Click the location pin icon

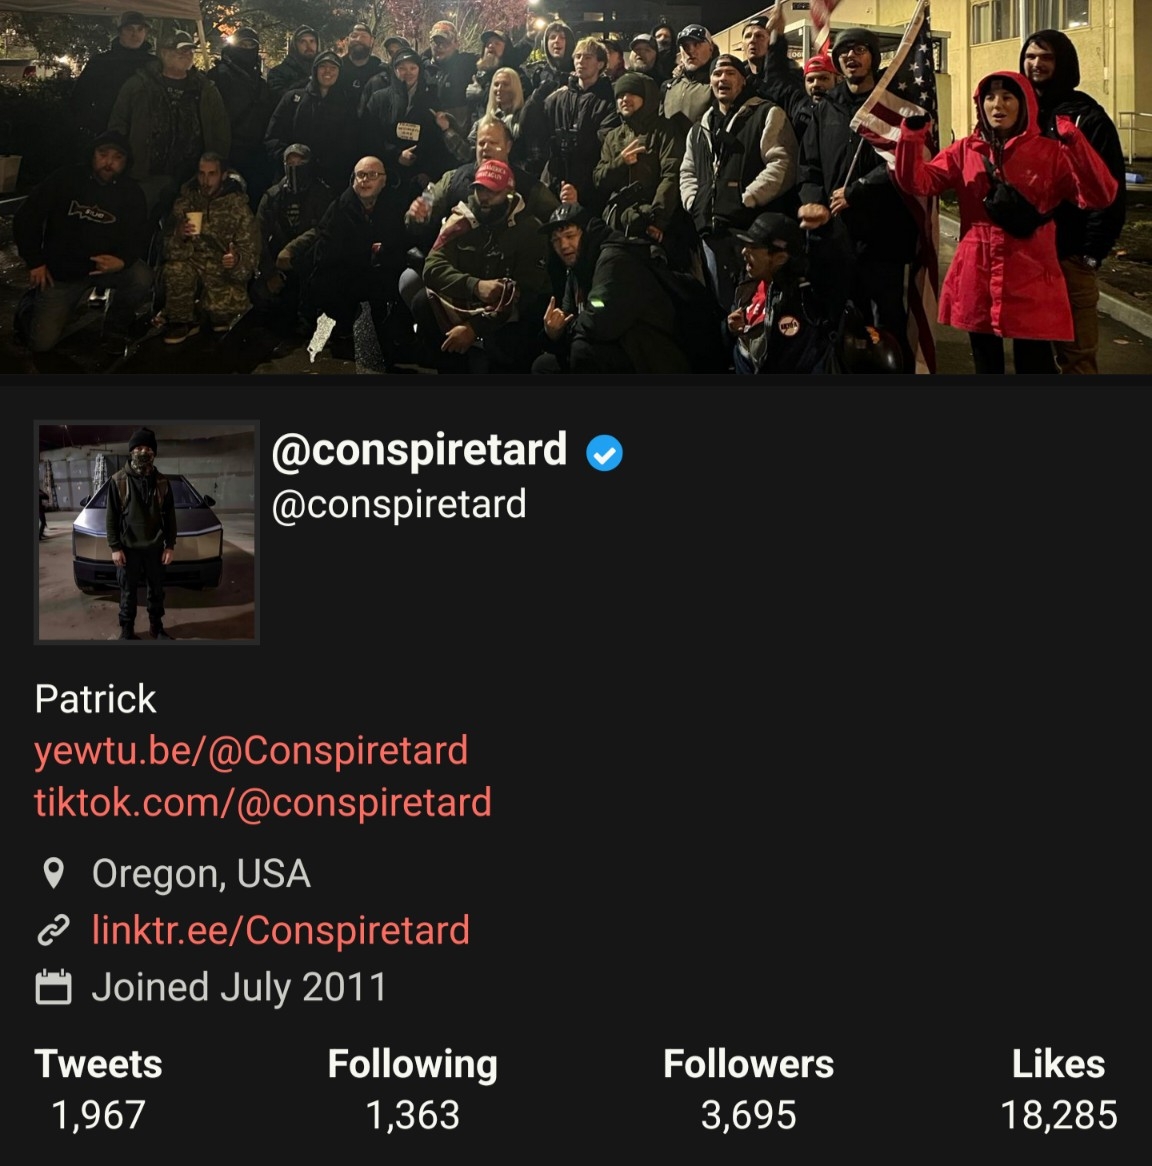click(53, 873)
